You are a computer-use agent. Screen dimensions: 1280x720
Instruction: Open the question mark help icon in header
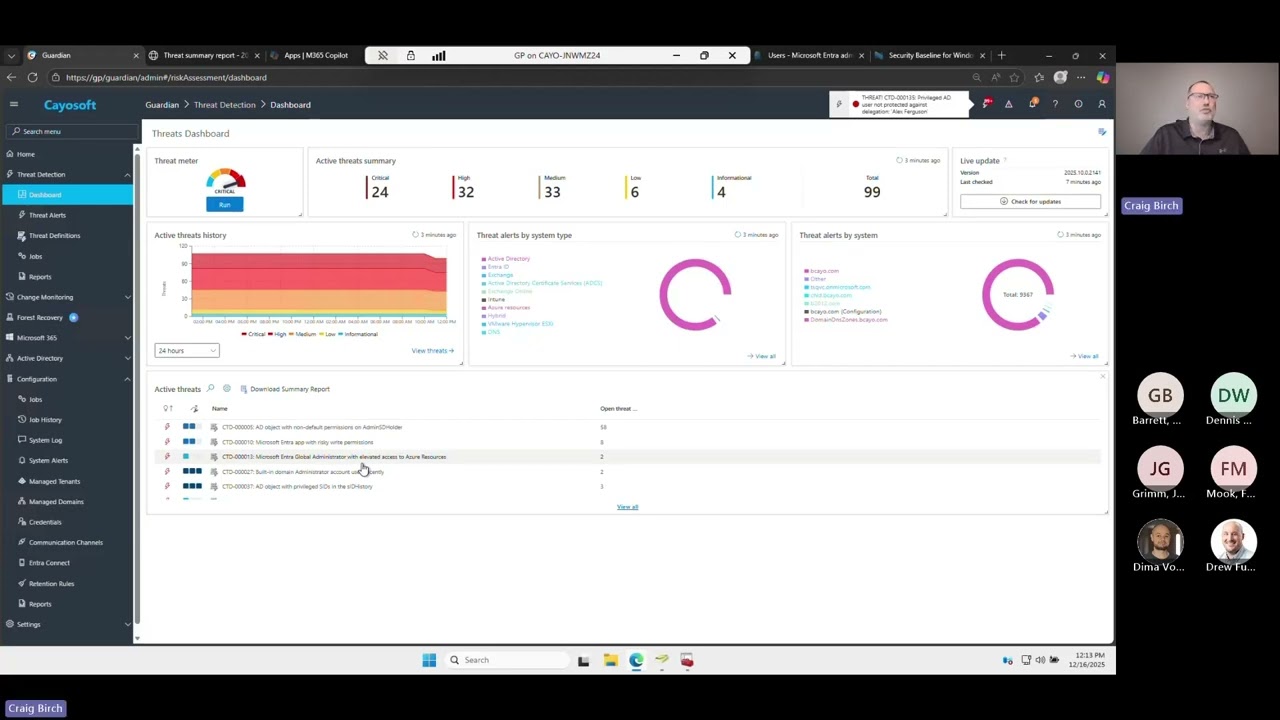click(x=1055, y=104)
